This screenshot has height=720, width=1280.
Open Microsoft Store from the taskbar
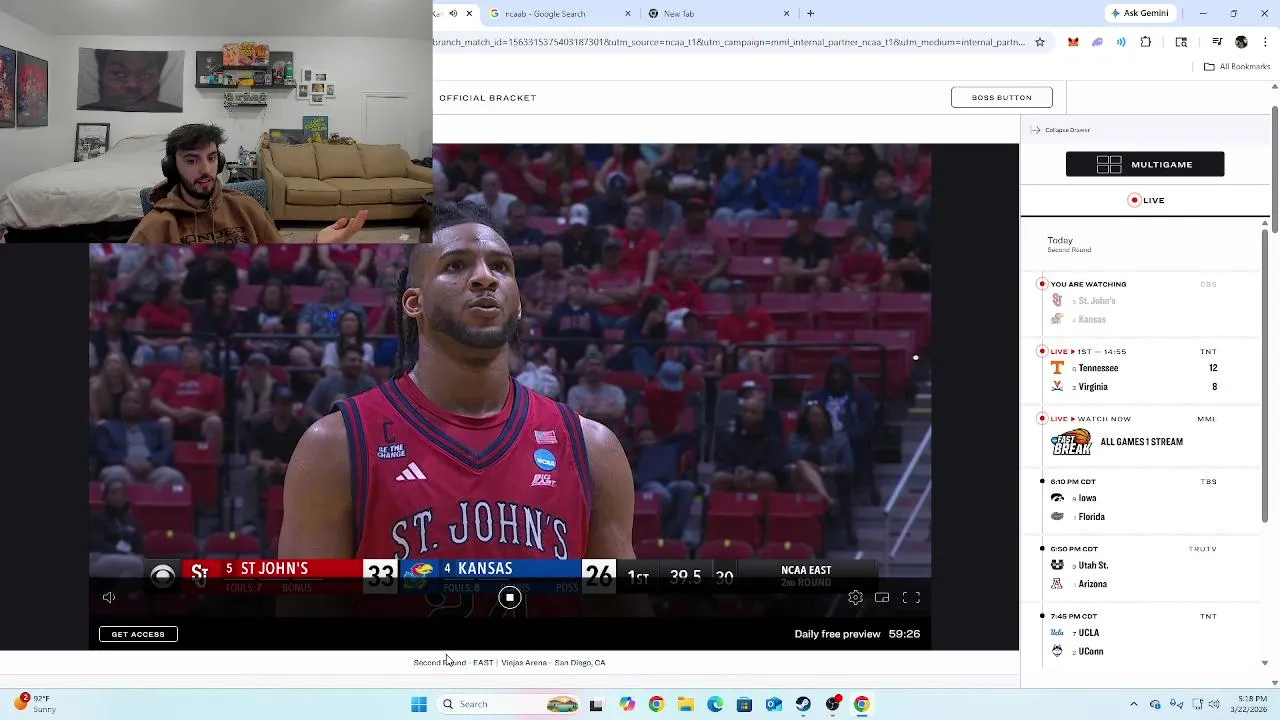[x=744, y=704]
